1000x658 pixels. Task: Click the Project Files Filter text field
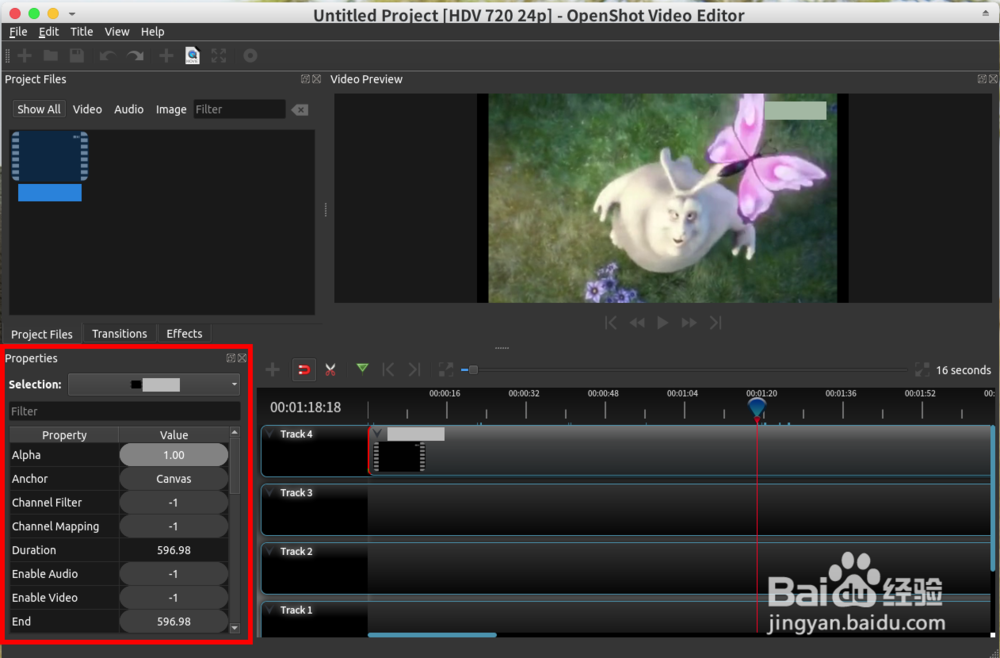pos(239,109)
